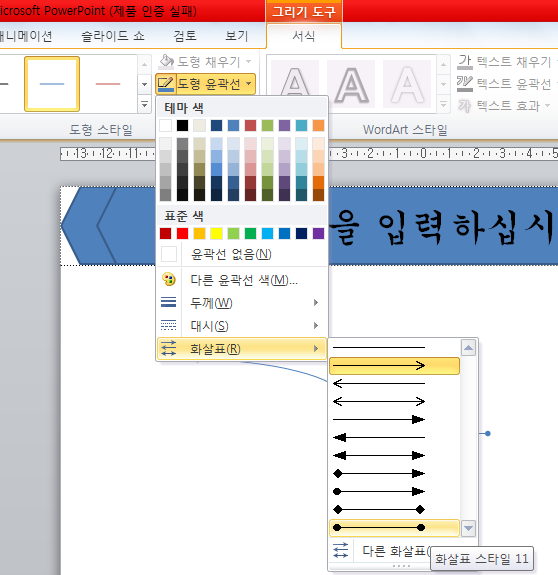
Task: Select the blue line shape style
Action: tap(52, 84)
